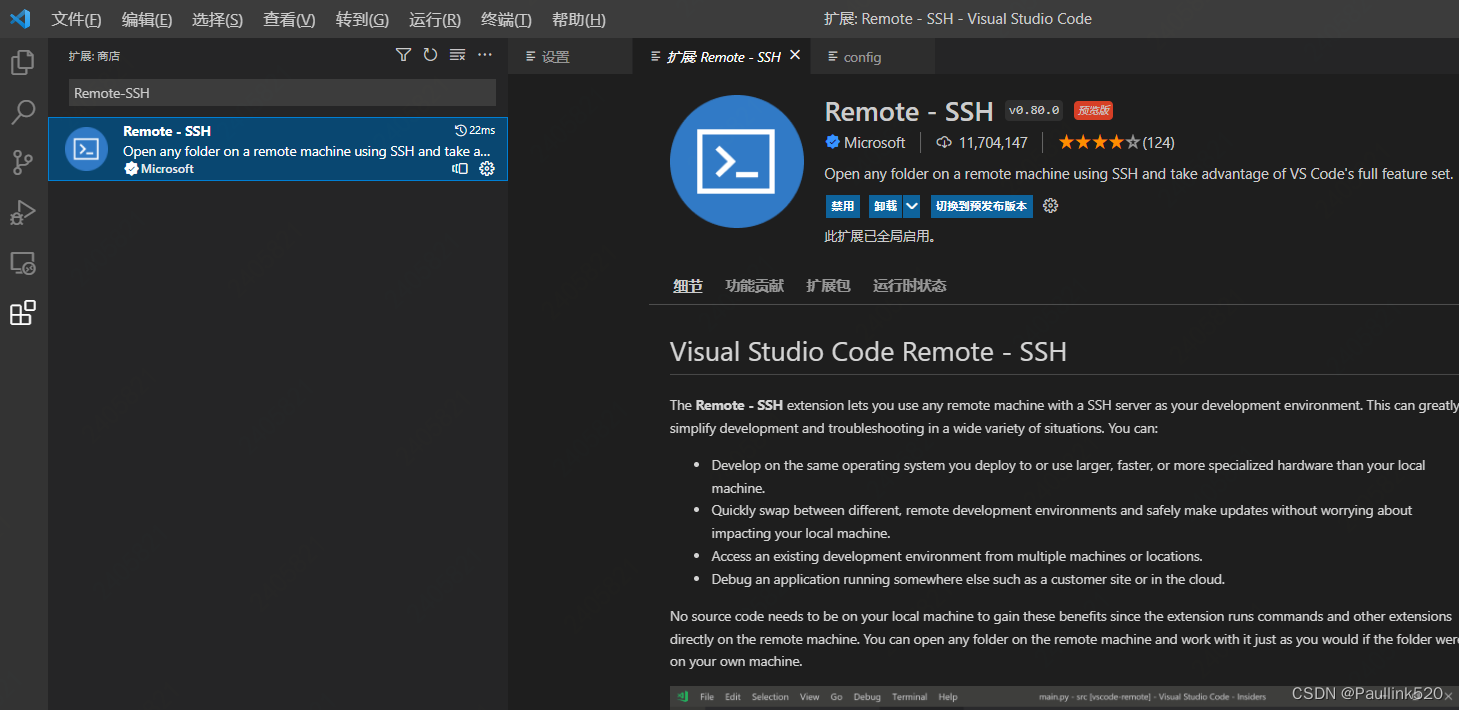Open the 文件(F) menu
This screenshot has height=710, width=1459.
point(76,20)
